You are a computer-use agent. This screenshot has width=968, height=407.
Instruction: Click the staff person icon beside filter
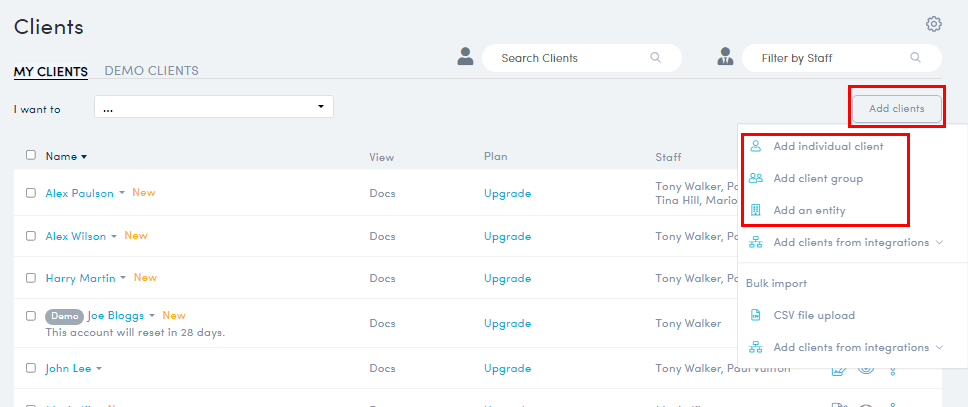(726, 57)
